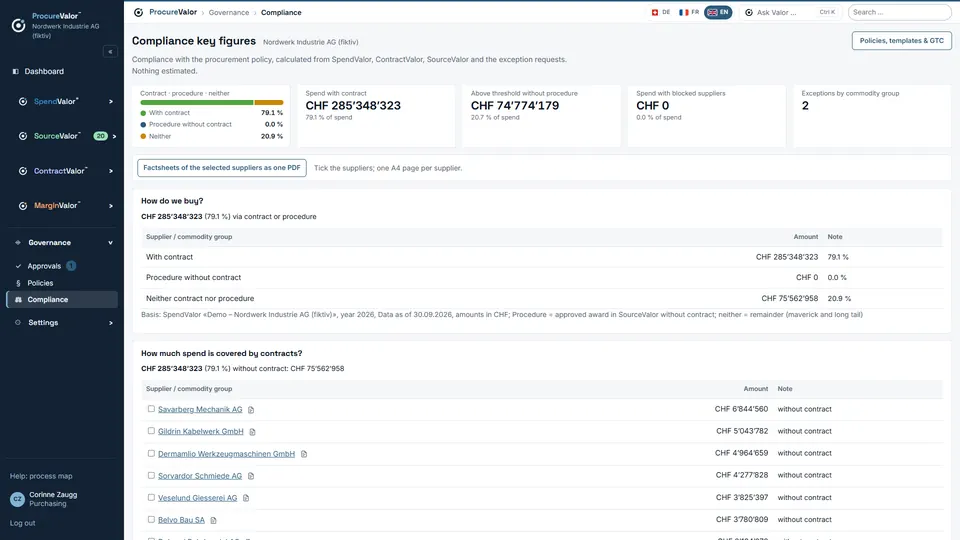960x540 pixels.
Task: Click the factsheet icon beside Veselund Giesserei AG
Action: point(246,498)
